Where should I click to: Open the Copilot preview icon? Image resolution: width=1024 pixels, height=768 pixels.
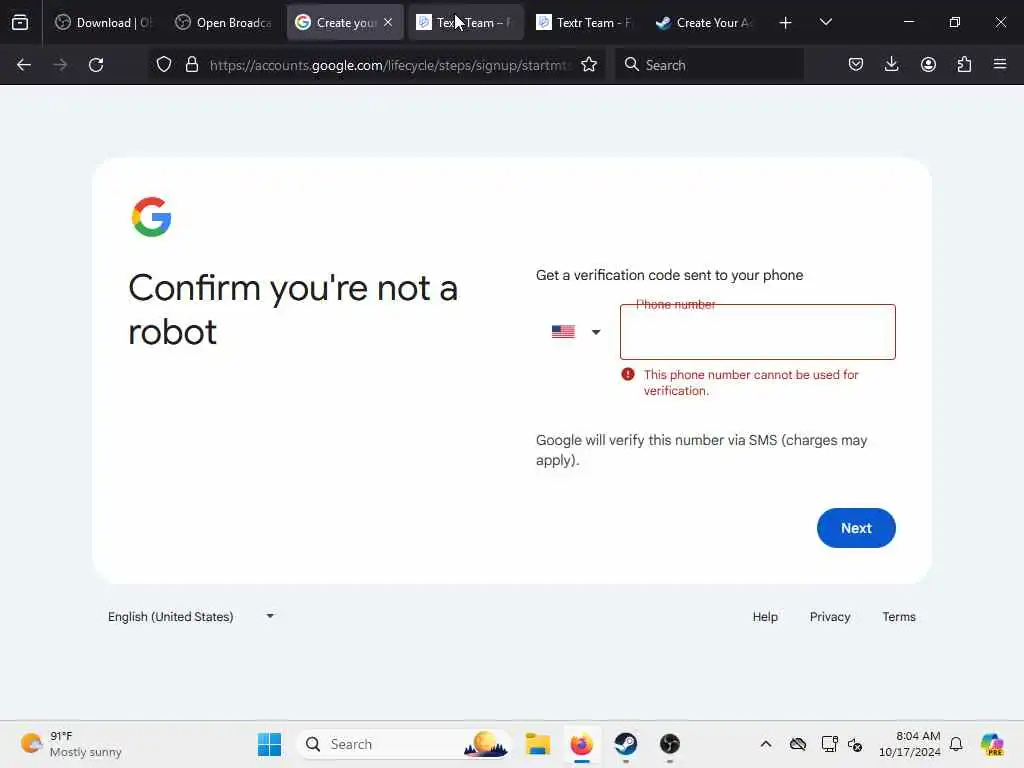tap(991, 744)
